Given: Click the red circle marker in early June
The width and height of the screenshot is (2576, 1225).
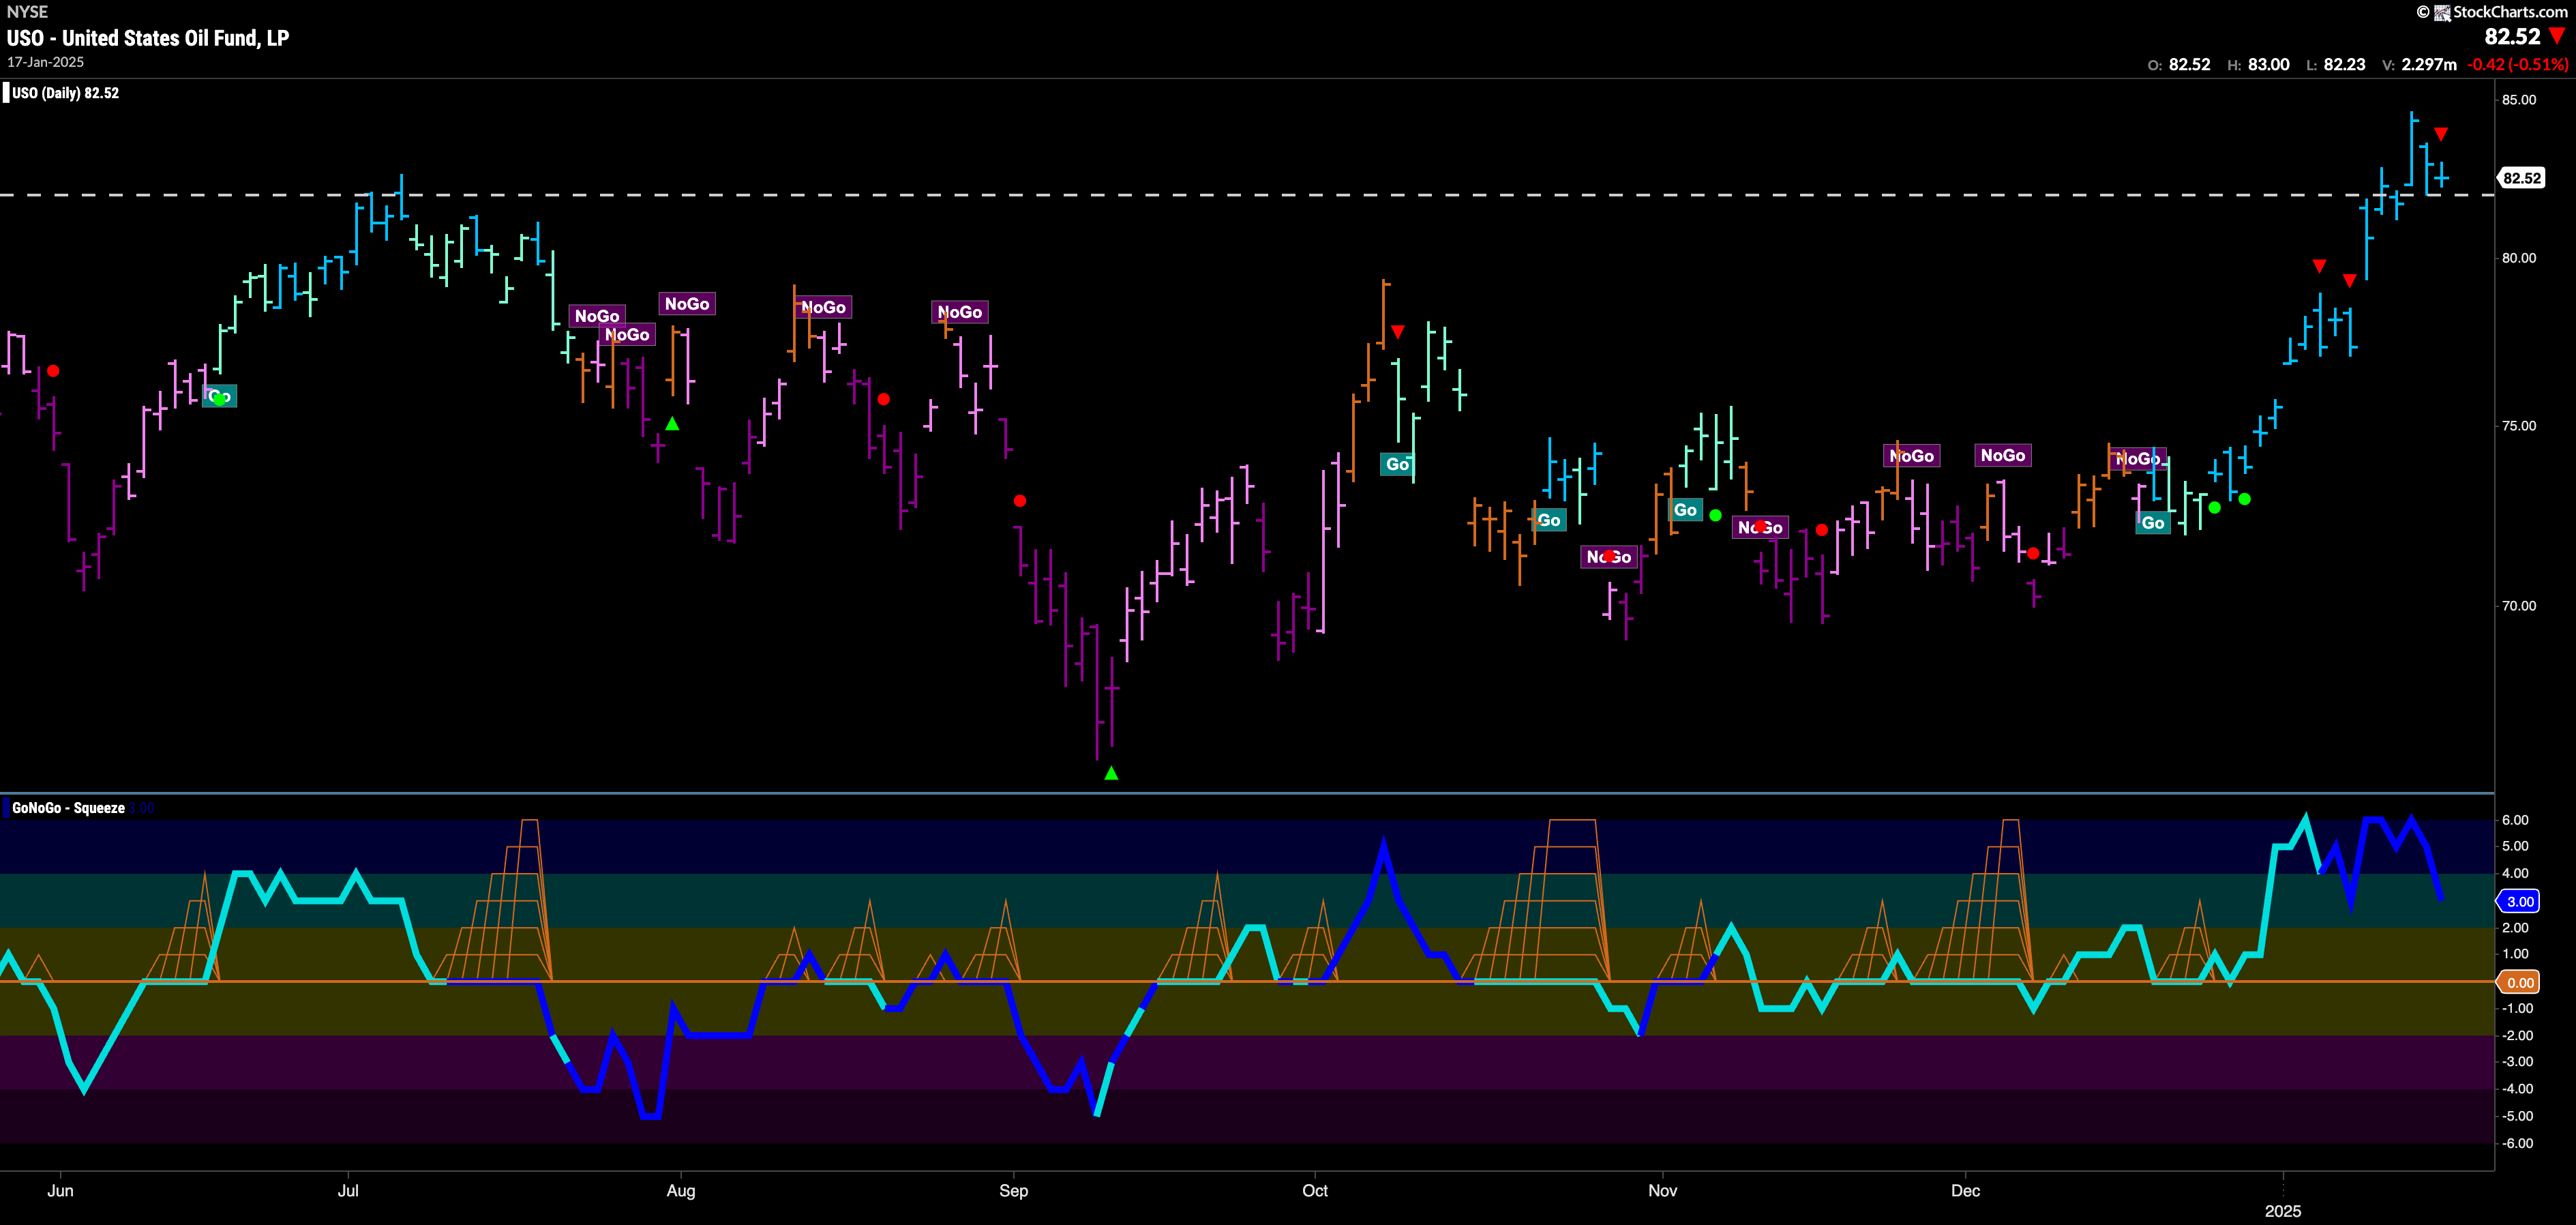Looking at the screenshot, I should click(53, 371).
